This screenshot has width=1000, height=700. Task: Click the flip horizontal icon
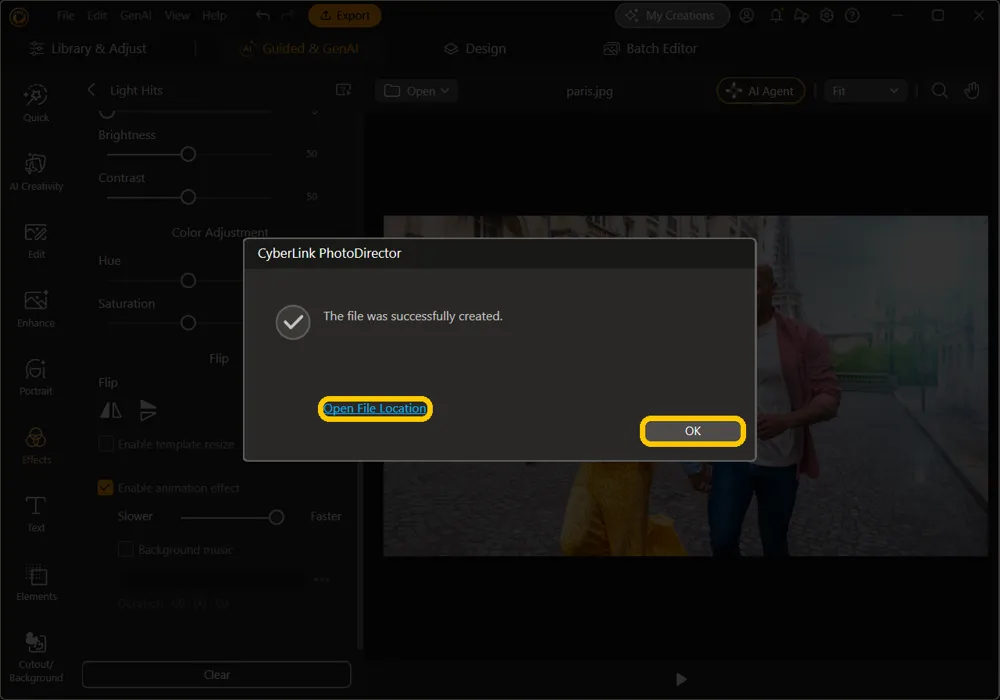point(111,410)
